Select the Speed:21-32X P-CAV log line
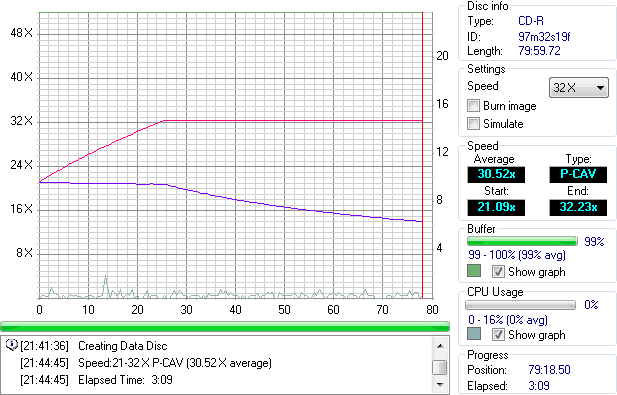 146,362
